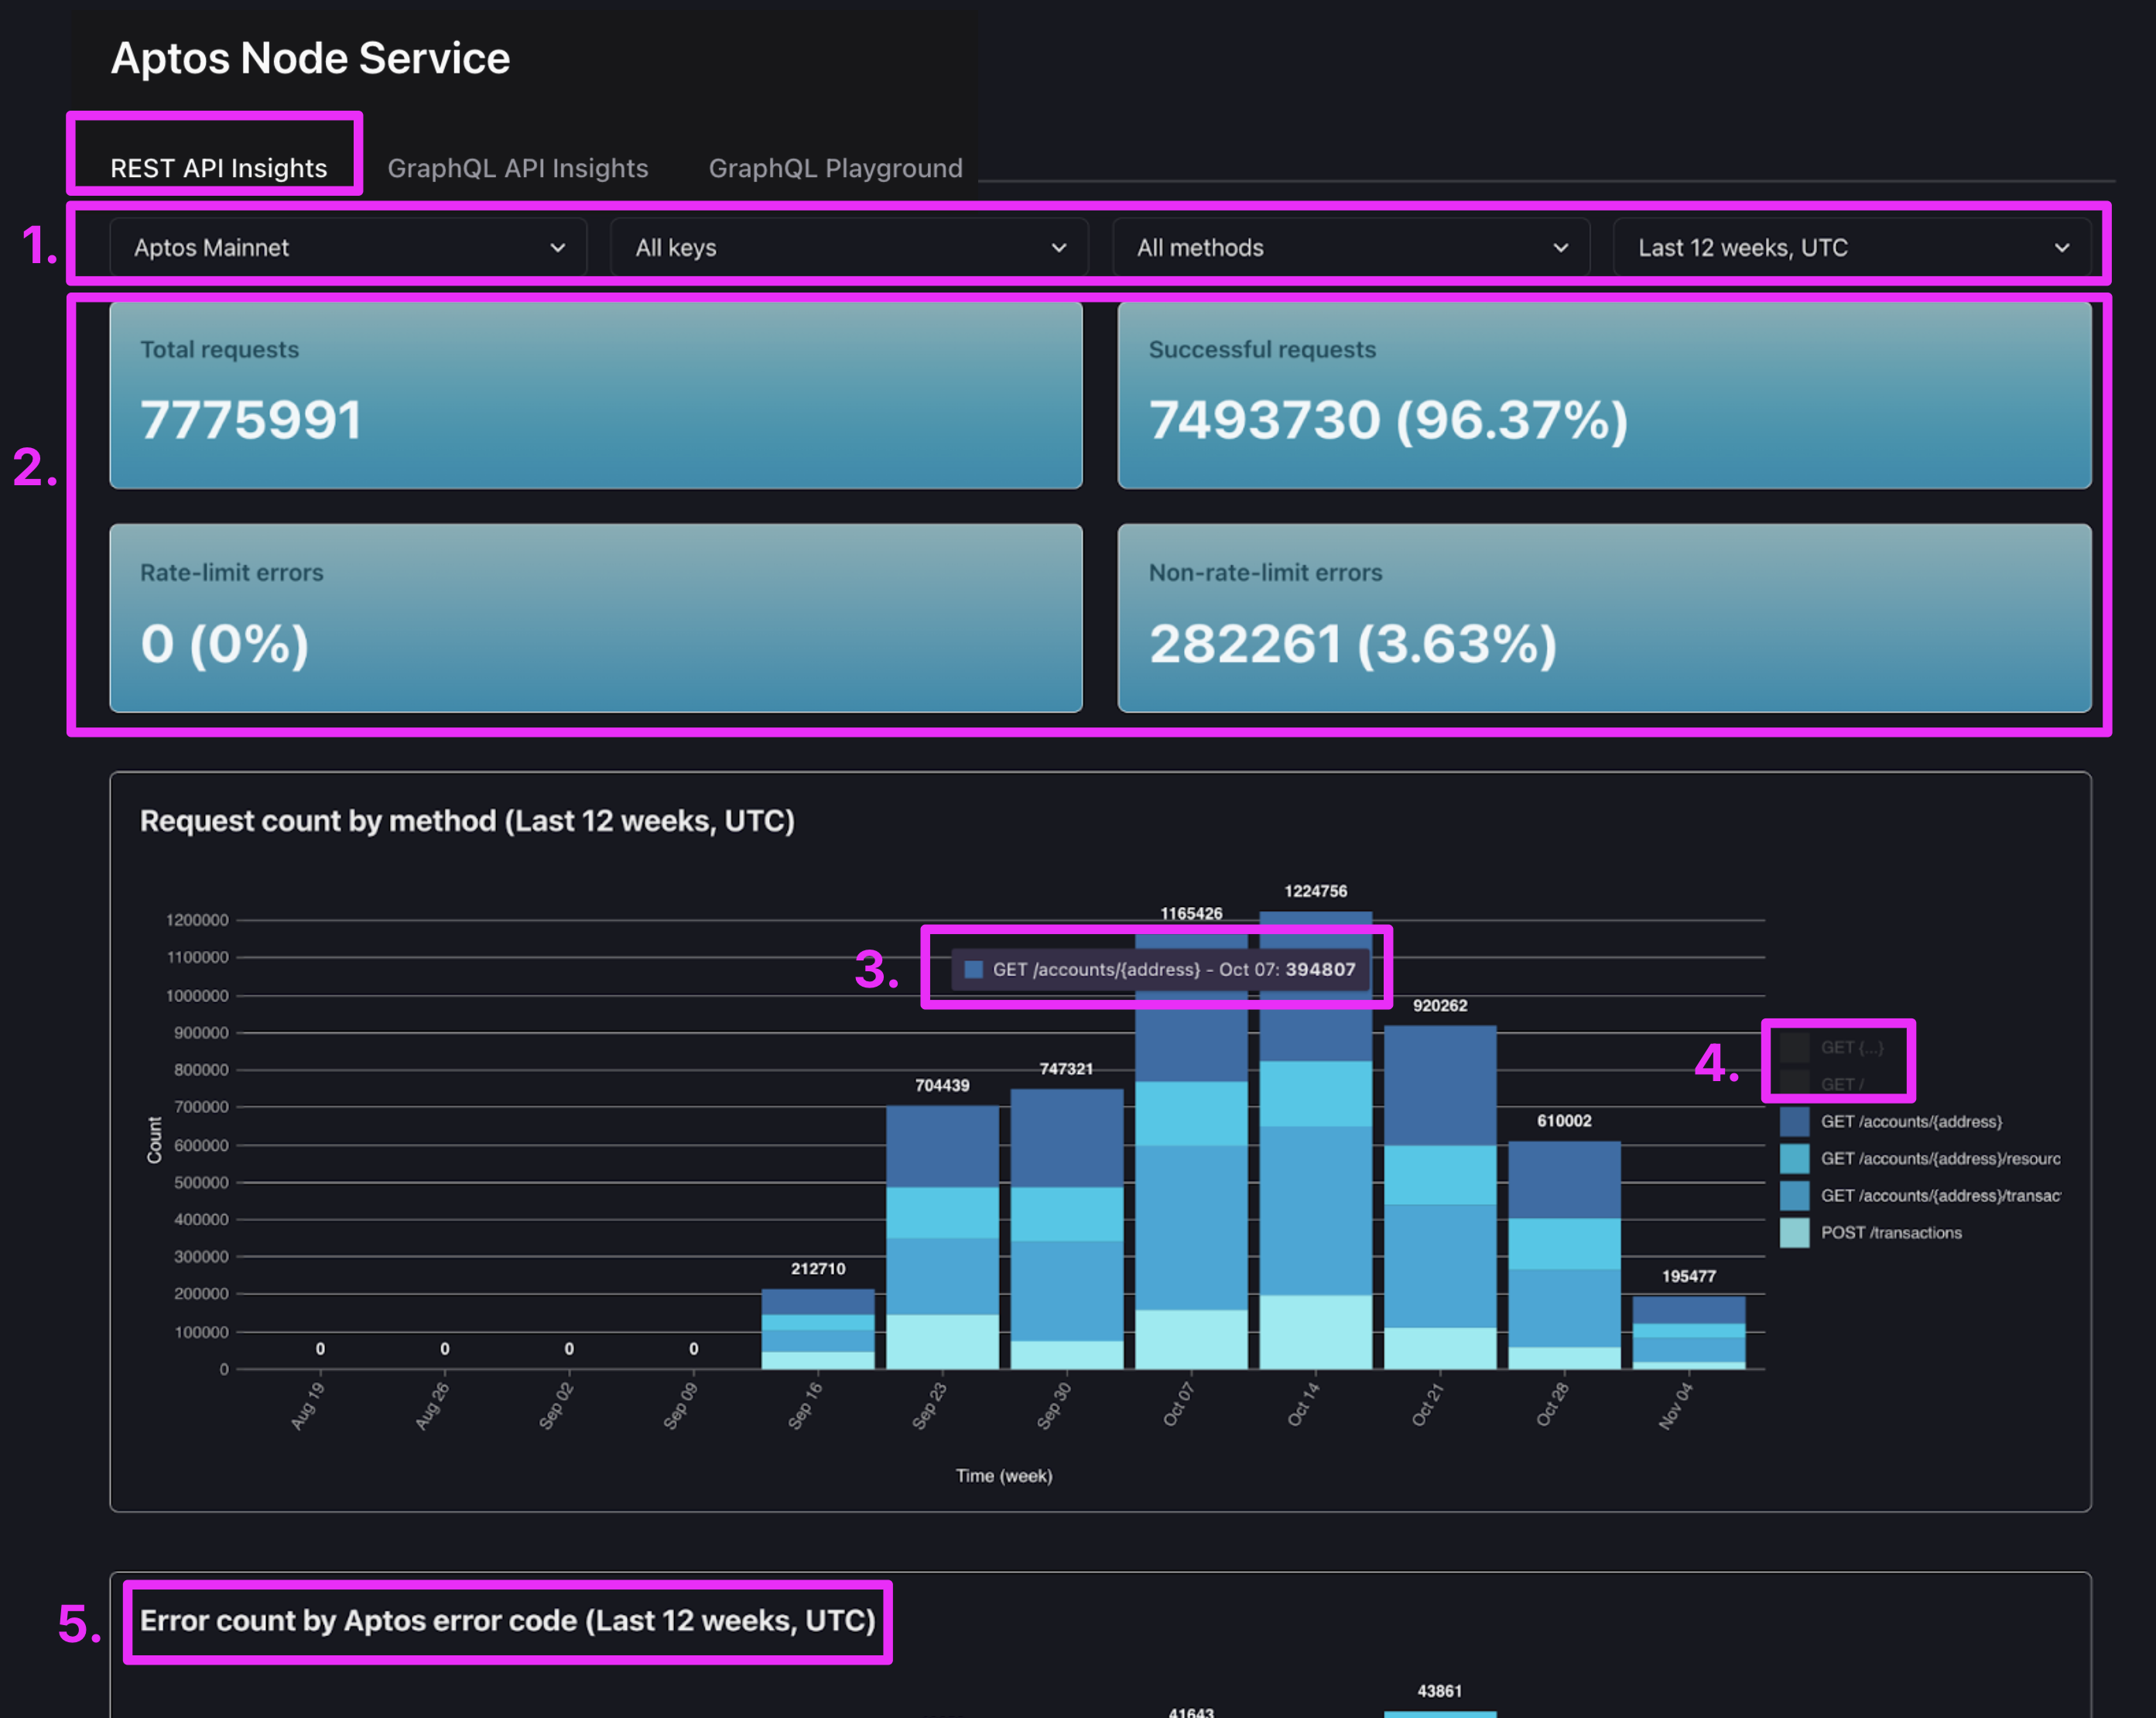Open the Last 12 weeks, UTC dropdown
Viewport: 2156px width, 1718px height.
1851,247
